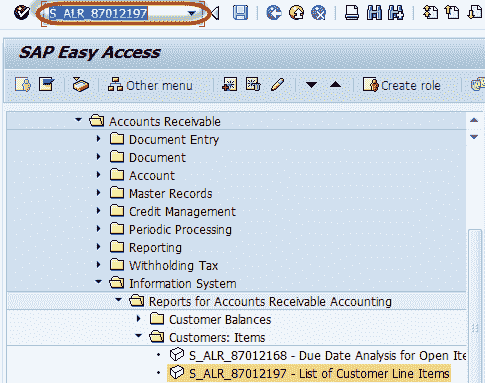Click the Previous Page icon

452,13
